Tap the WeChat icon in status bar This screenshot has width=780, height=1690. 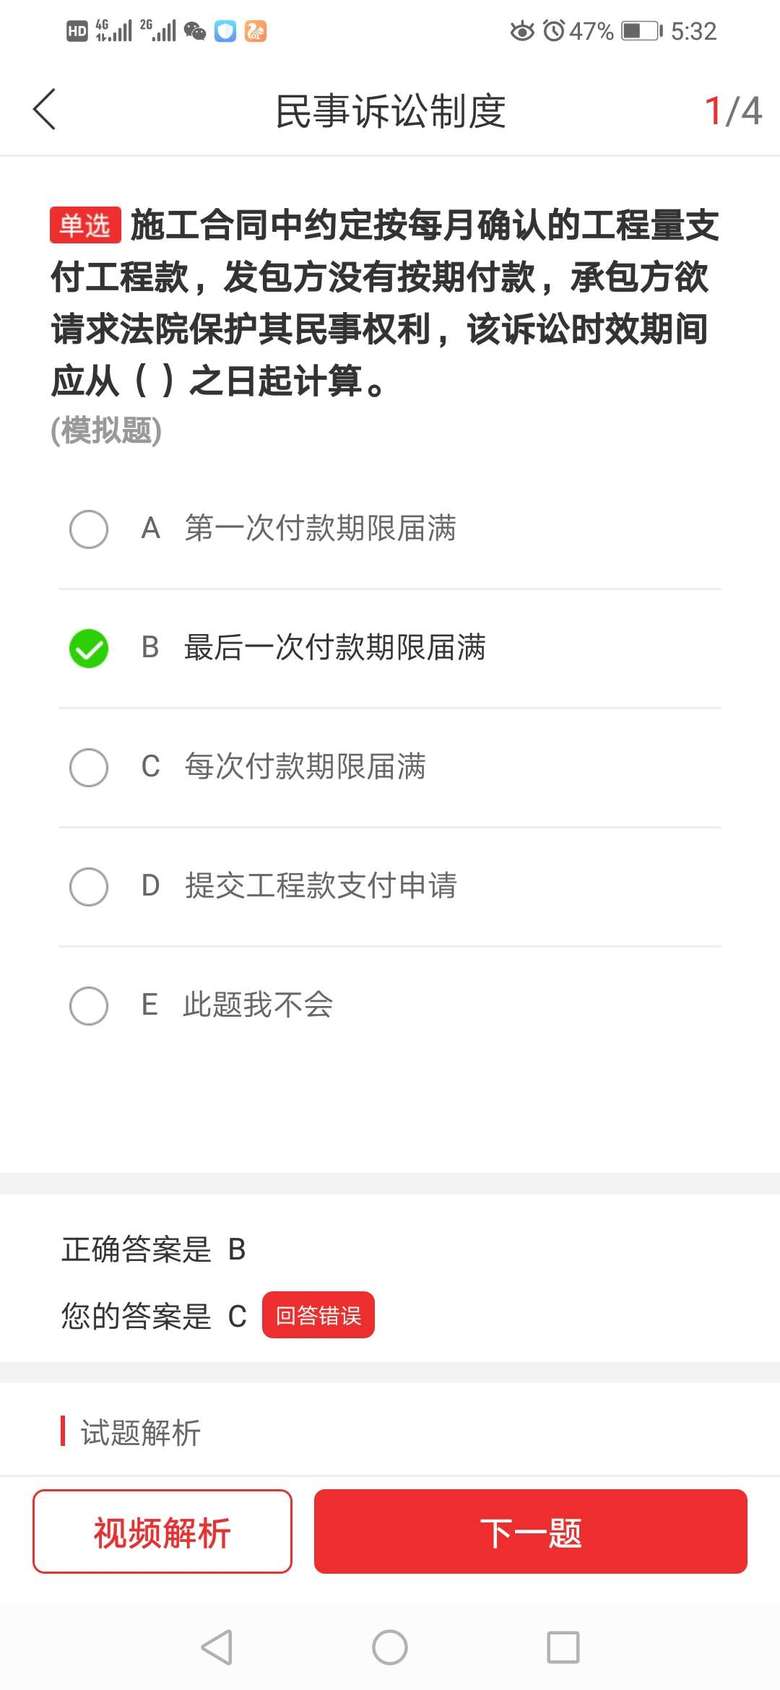coord(196,32)
